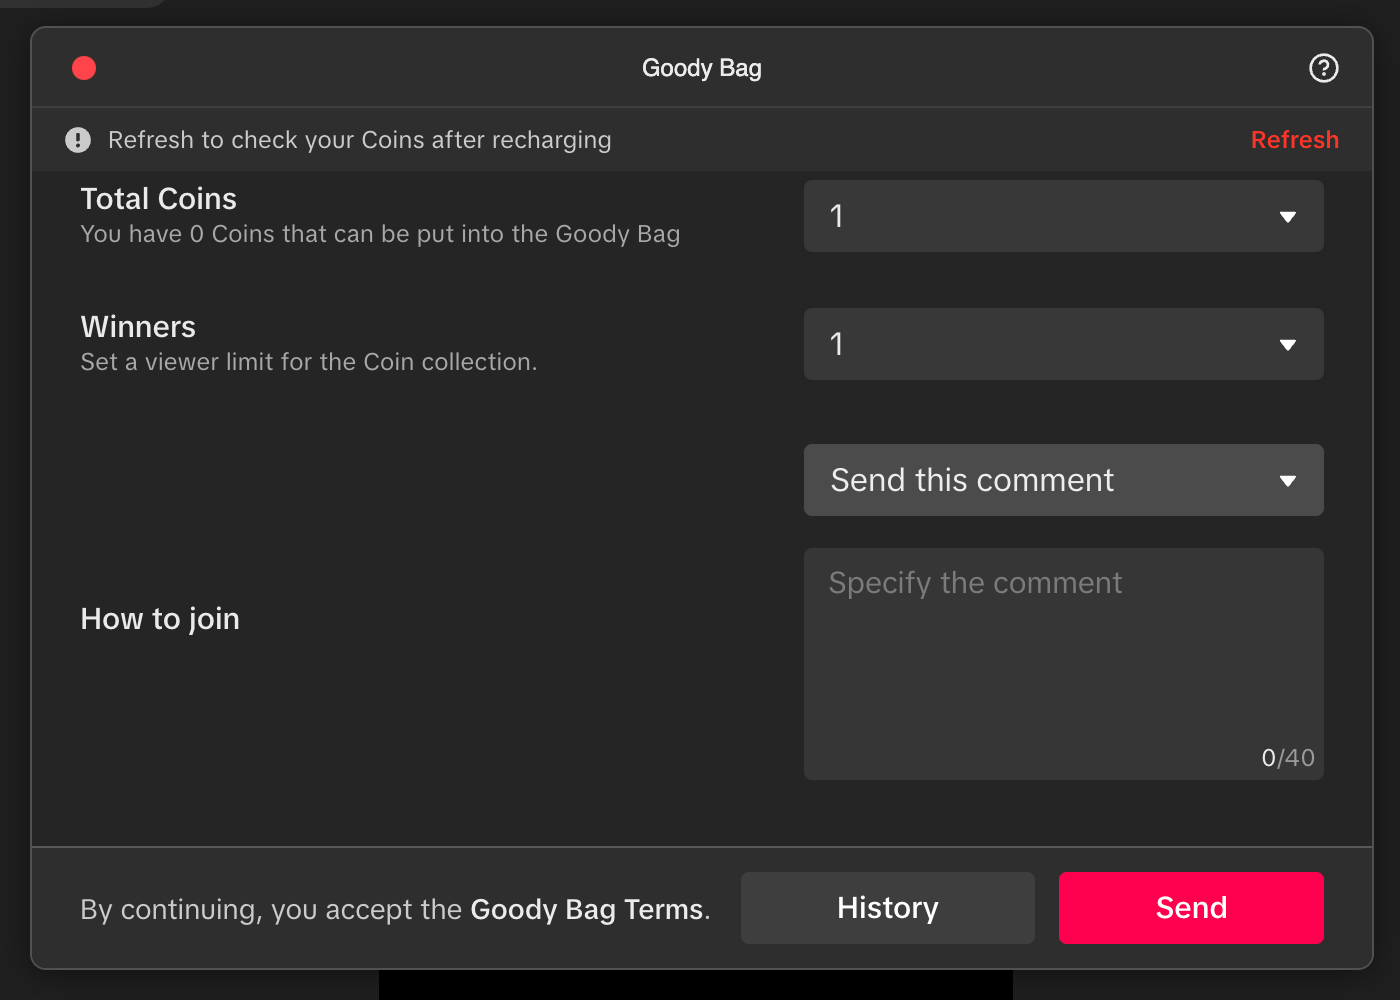Click the red dot at top left

click(84, 68)
